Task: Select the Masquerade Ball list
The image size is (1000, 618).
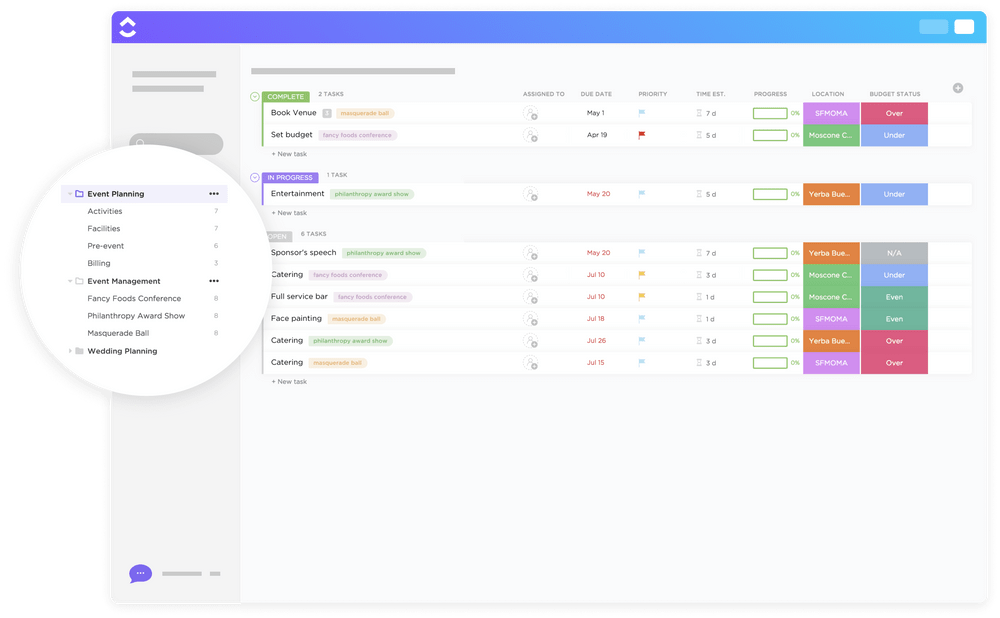Action: point(118,333)
